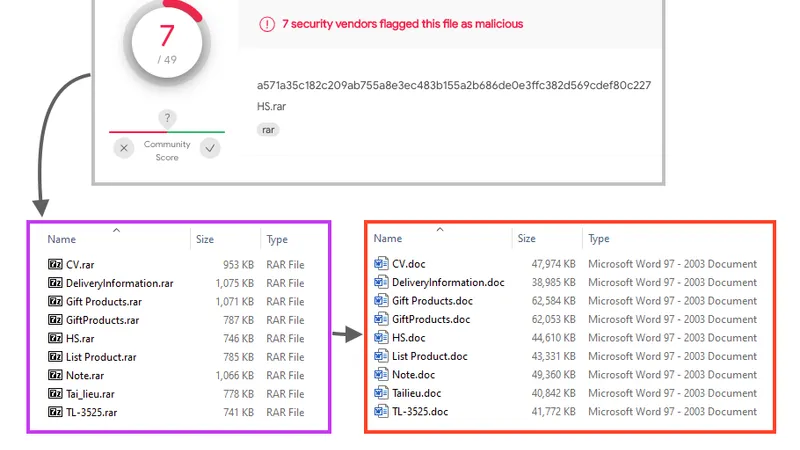Screen dimensions: 800x450
Task: Click the DeliveryInformation.doc Word icon
Action: 381,282
